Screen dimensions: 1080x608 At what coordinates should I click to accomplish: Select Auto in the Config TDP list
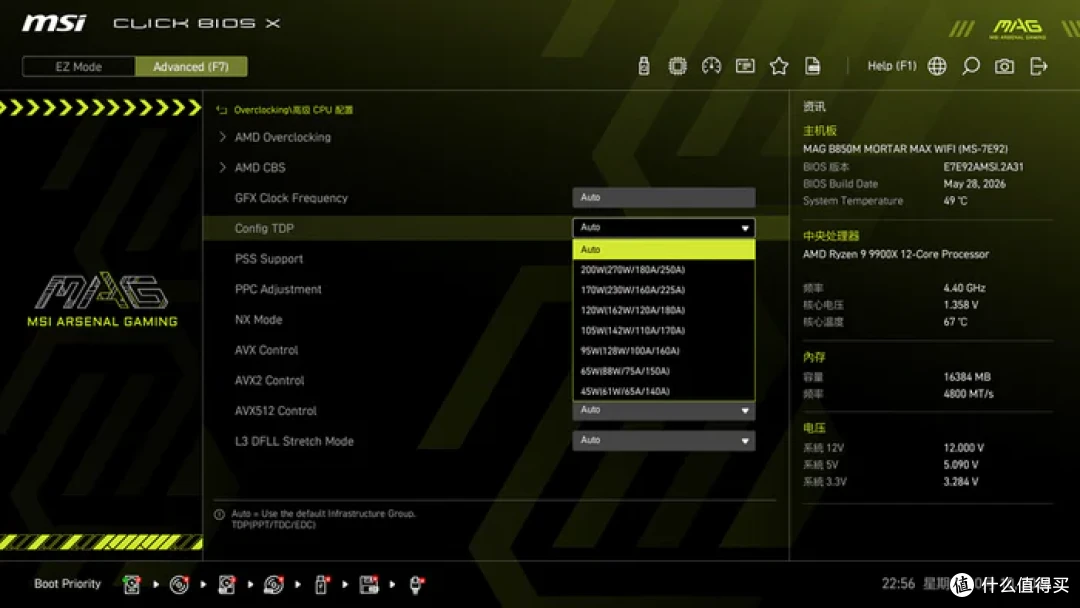663,249
